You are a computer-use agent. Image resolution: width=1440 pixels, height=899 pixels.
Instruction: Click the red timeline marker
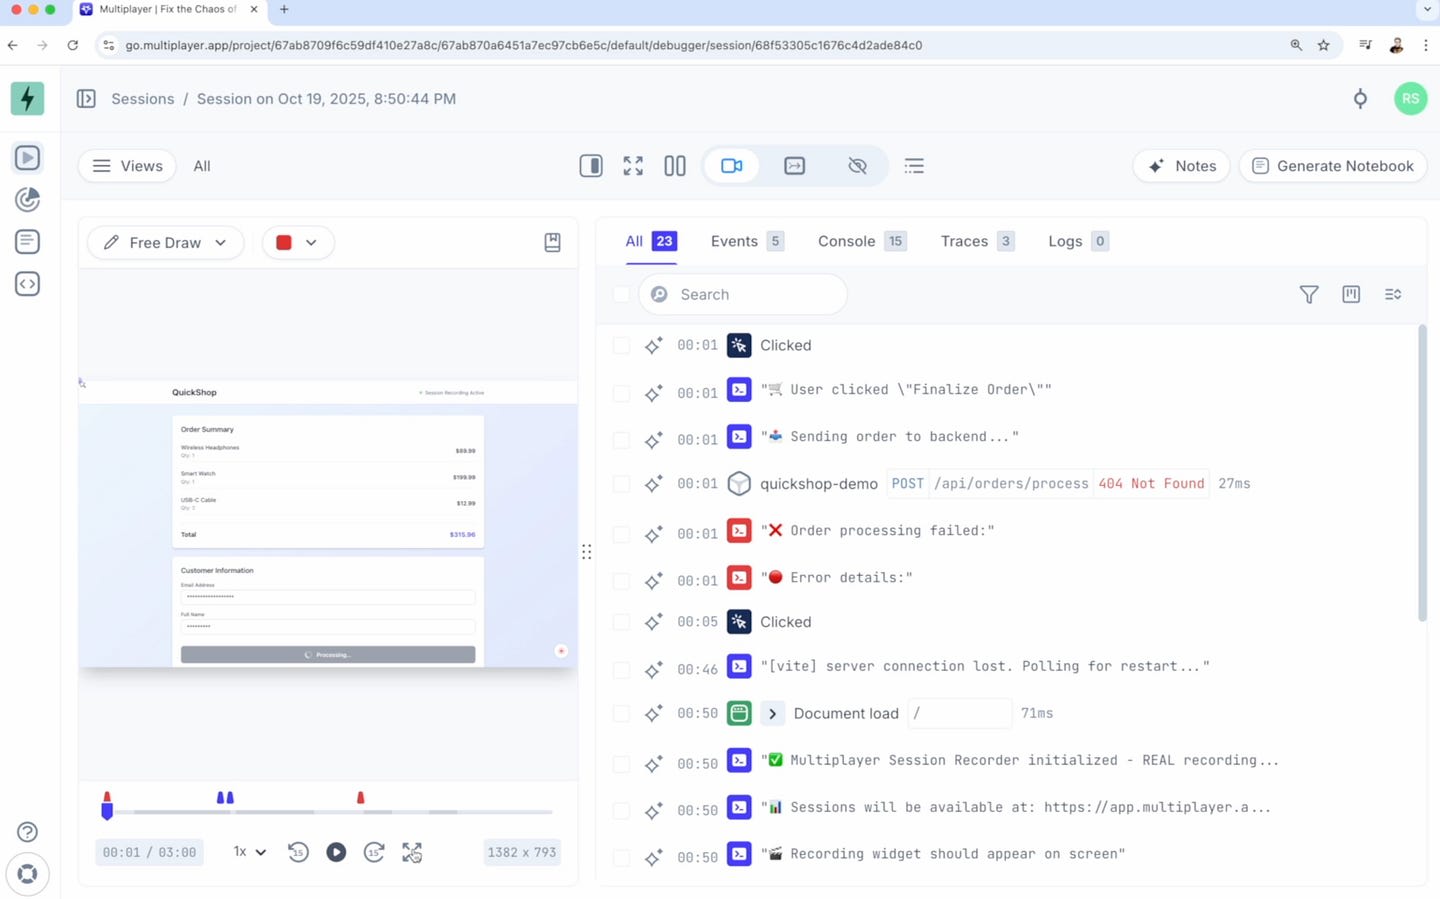click(361, 797)
